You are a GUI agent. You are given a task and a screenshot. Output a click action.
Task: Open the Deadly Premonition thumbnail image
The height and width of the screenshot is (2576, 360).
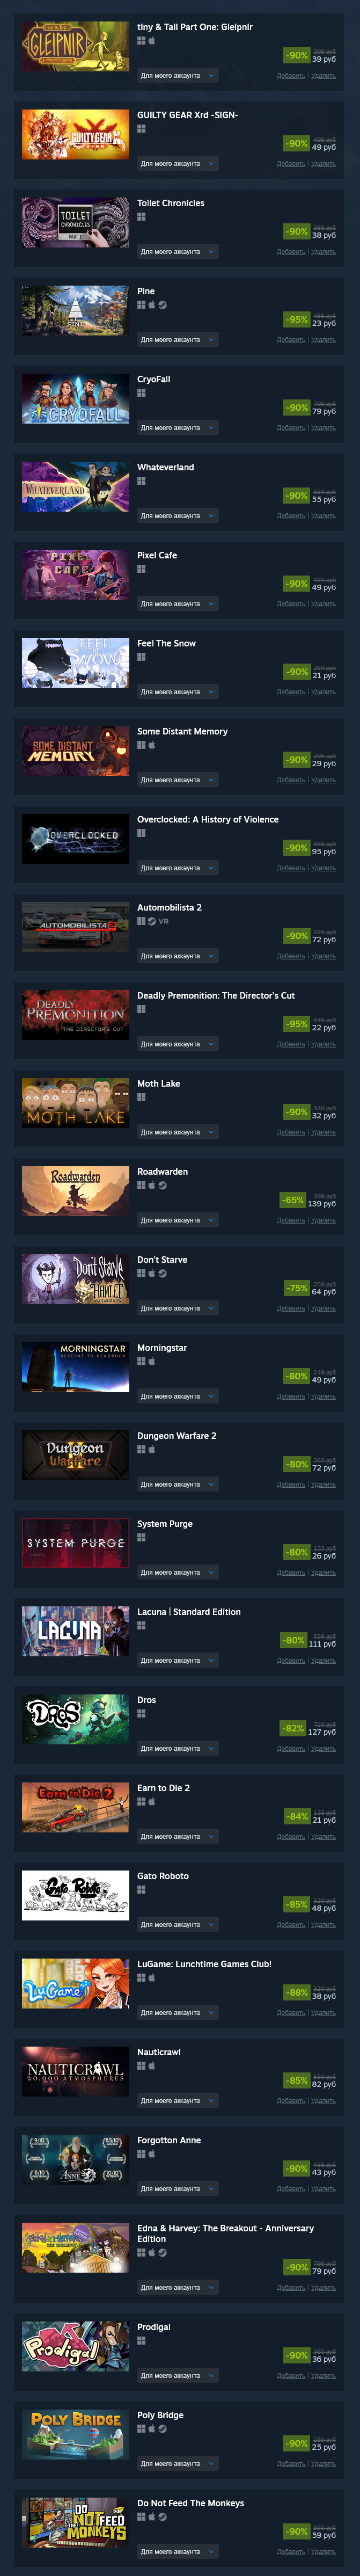(x=76, y=1014)
